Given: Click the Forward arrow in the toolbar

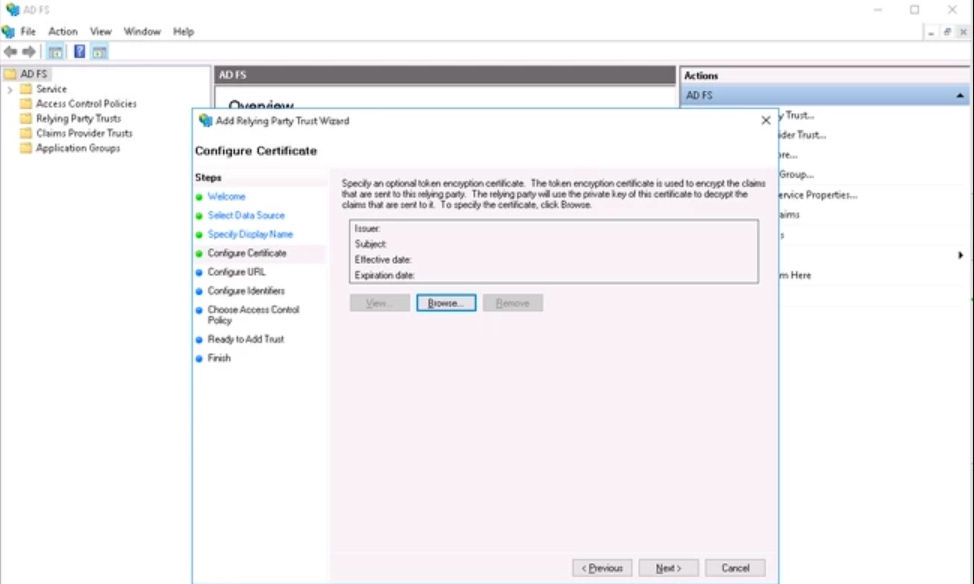Looking at the screenshot, I should tap(29, 52).
